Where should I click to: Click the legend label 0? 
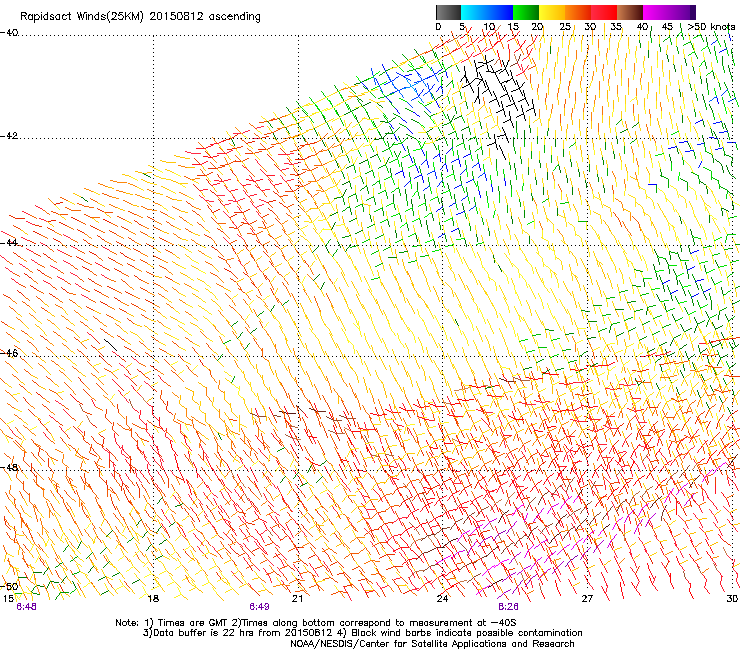click(x=438, y=27)
